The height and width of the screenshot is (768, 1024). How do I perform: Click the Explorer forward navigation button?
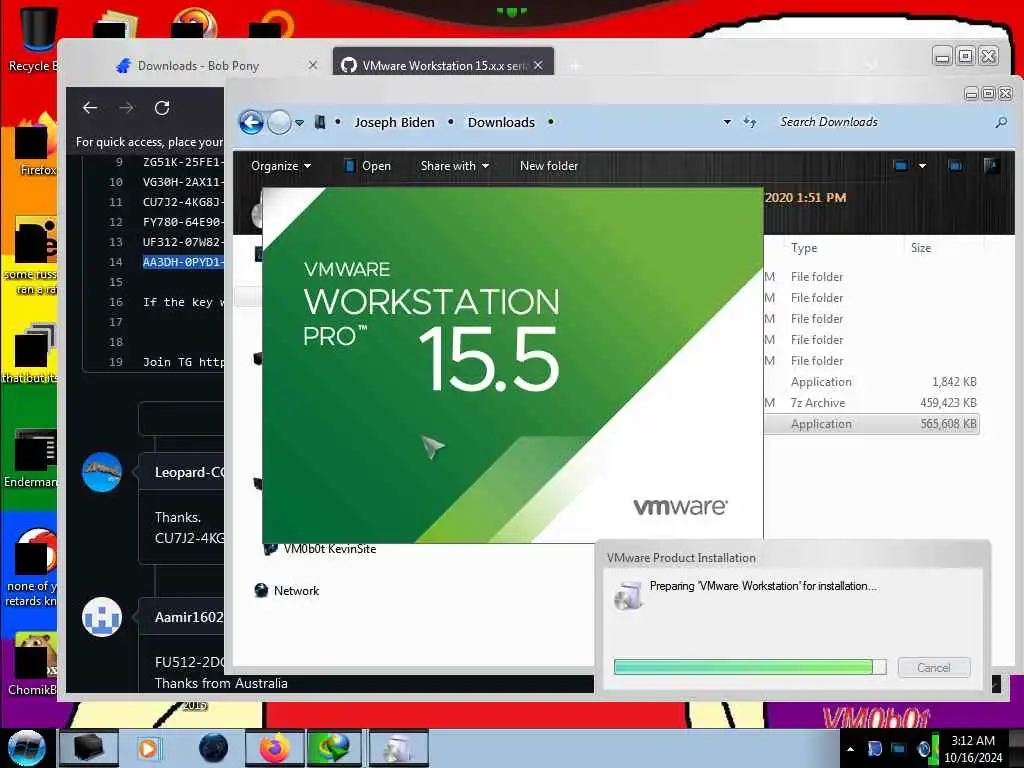(280, 122)
